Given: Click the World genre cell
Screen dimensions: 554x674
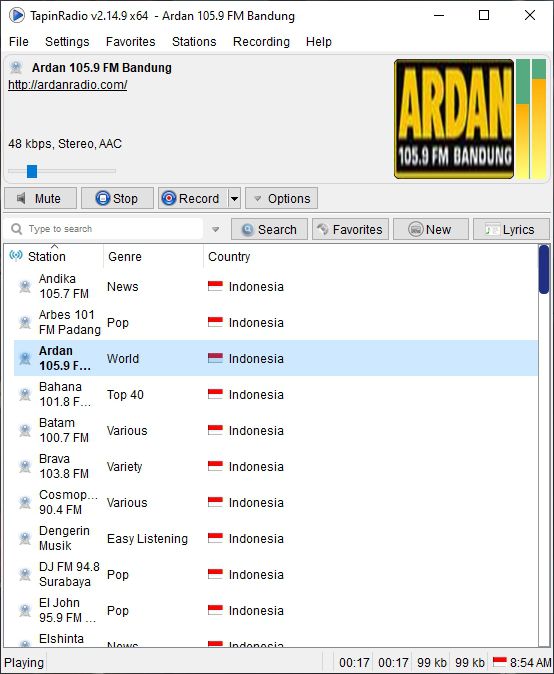Looking at the screenshot, I should (123, 358).
